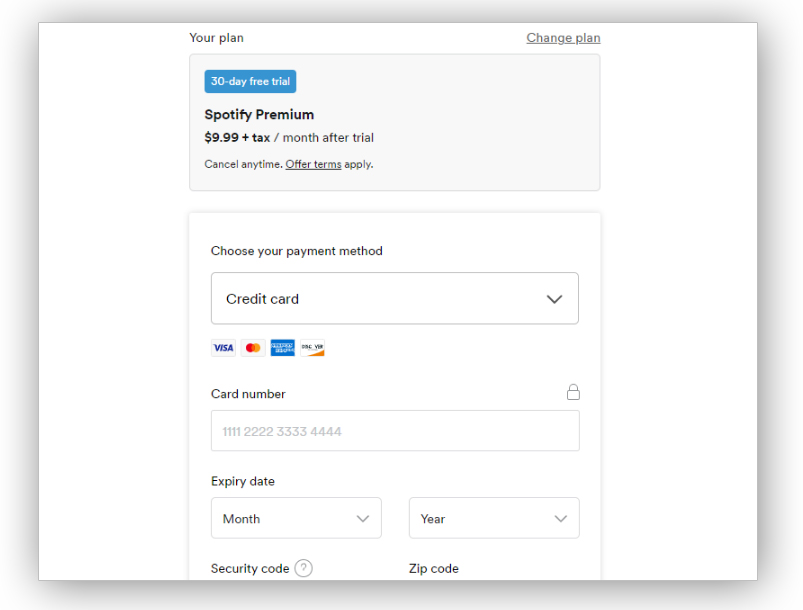Expand the Month expiry dropdown
Viewport: 803px width, 610px height.
pos(295,518)
